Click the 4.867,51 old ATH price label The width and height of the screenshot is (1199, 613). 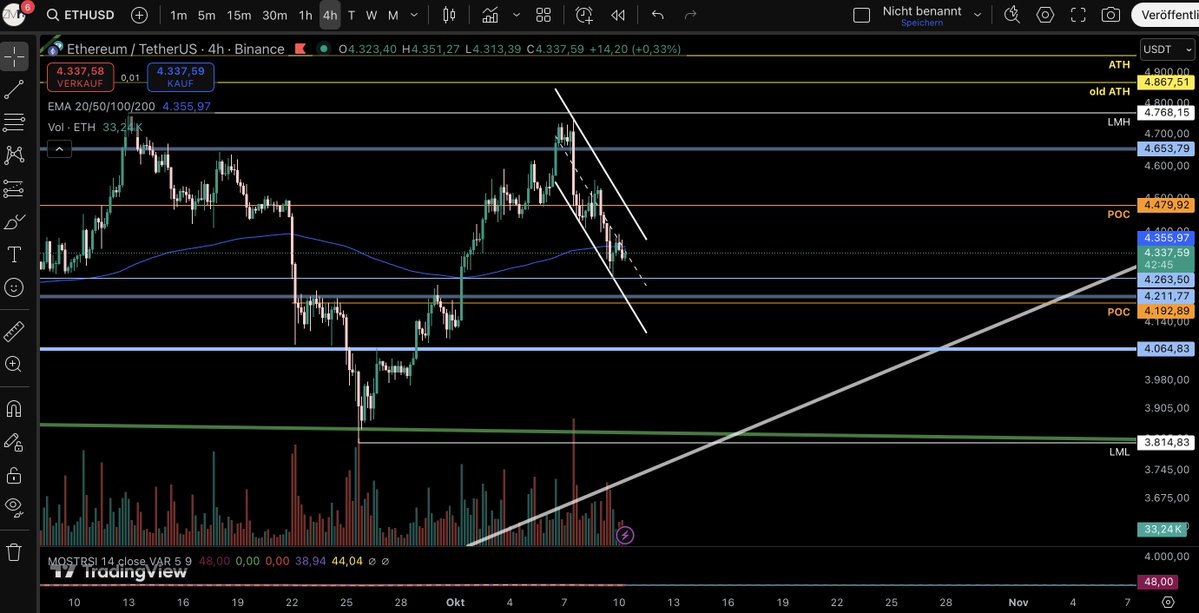pyautogui.click(x=1166, y=82)
